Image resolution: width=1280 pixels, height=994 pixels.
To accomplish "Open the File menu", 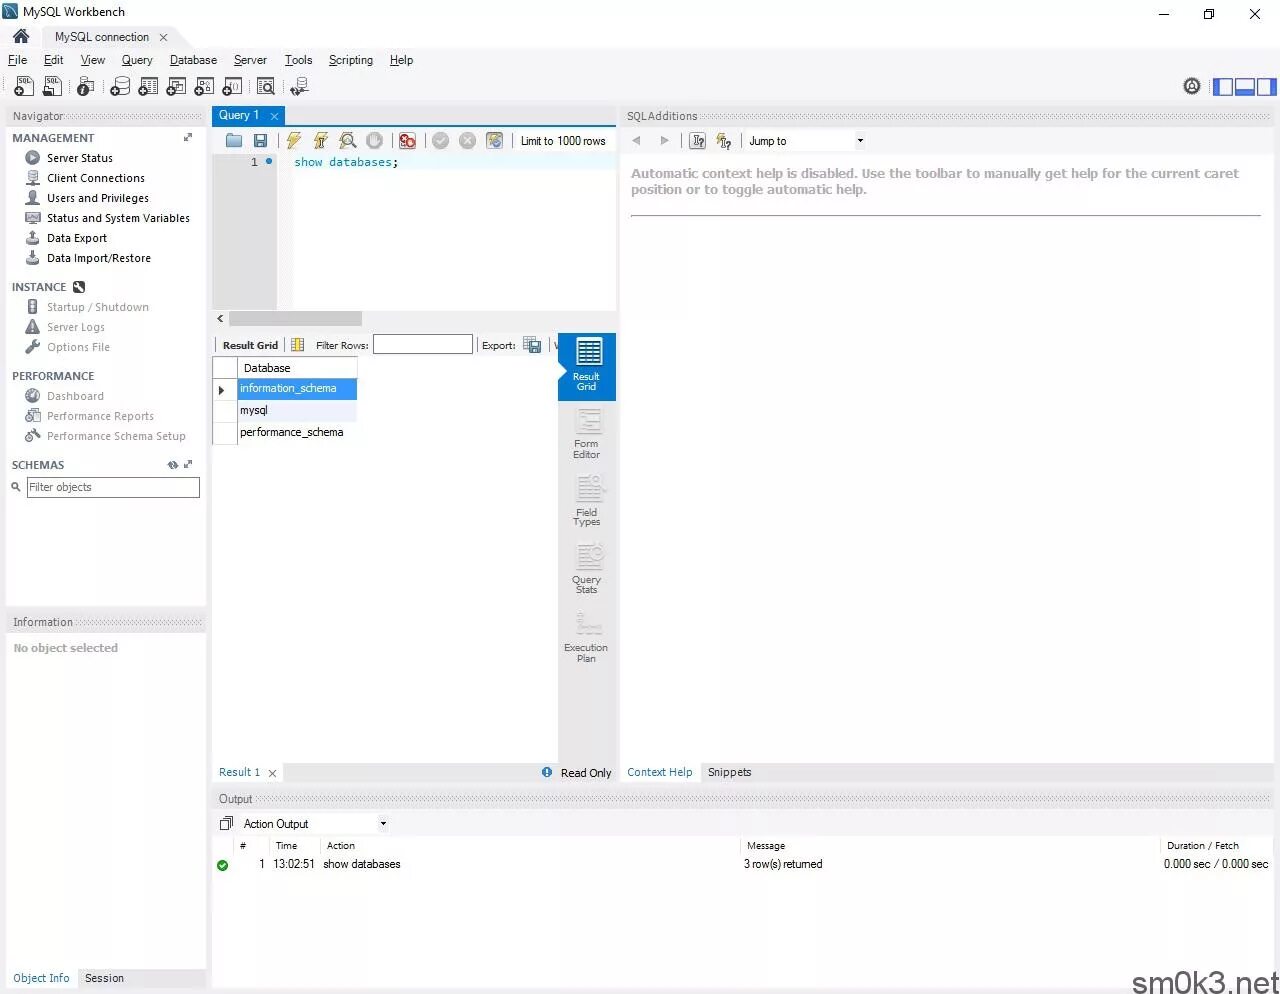I will point(18,60).
